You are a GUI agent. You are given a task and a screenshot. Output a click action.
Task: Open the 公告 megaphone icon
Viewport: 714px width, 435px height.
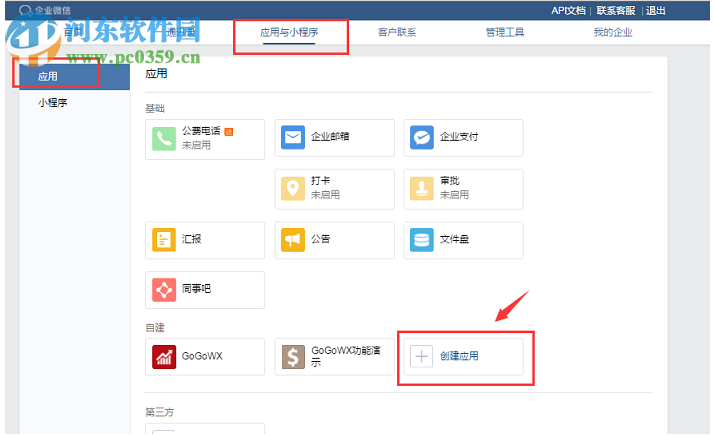point(293,240)
